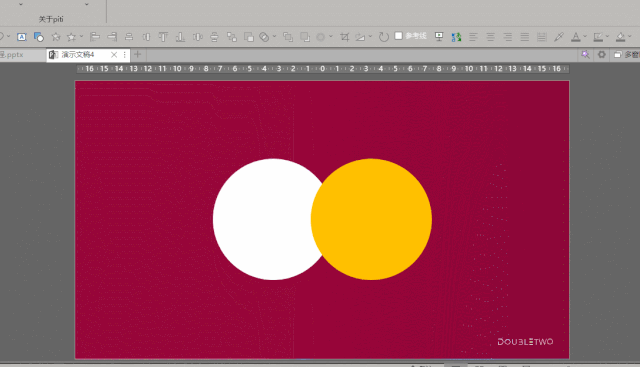Click the rotate/flip triangle icon
640x367 pixels.
(x=360, y=37)
